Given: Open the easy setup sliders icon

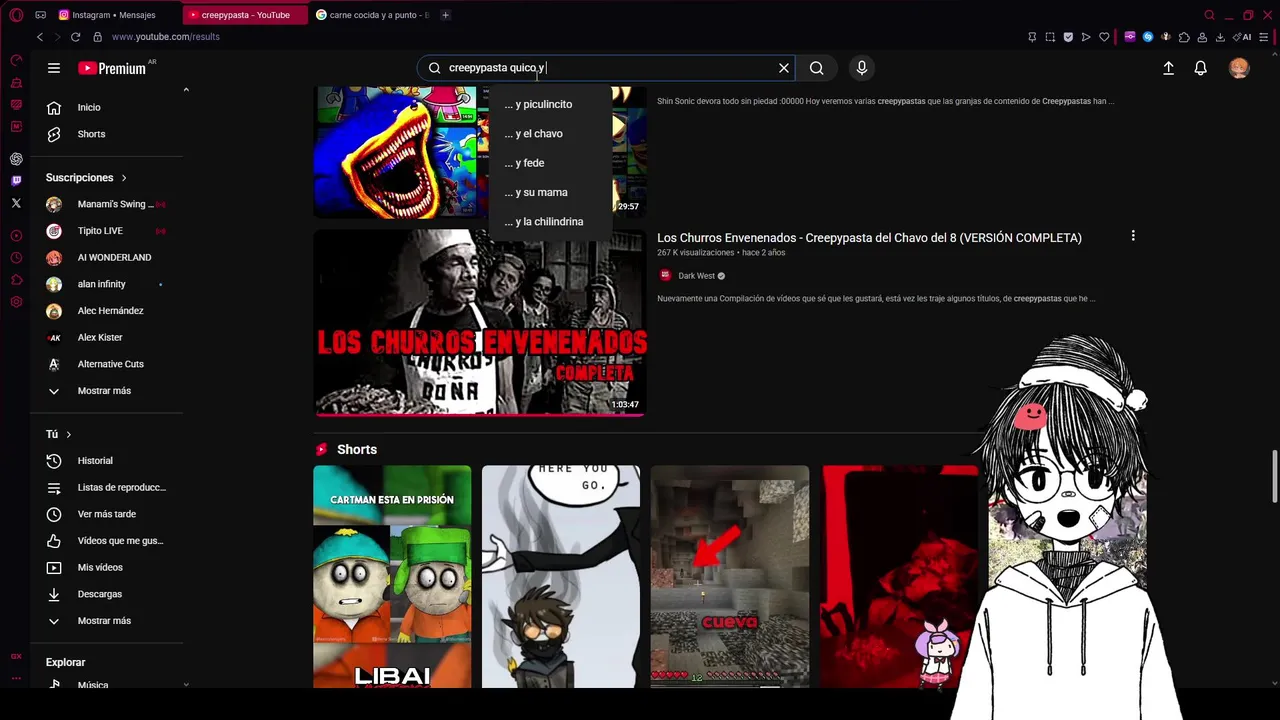Looking at the screenshot, I should pyautogui.click(x=1265, y=37).
